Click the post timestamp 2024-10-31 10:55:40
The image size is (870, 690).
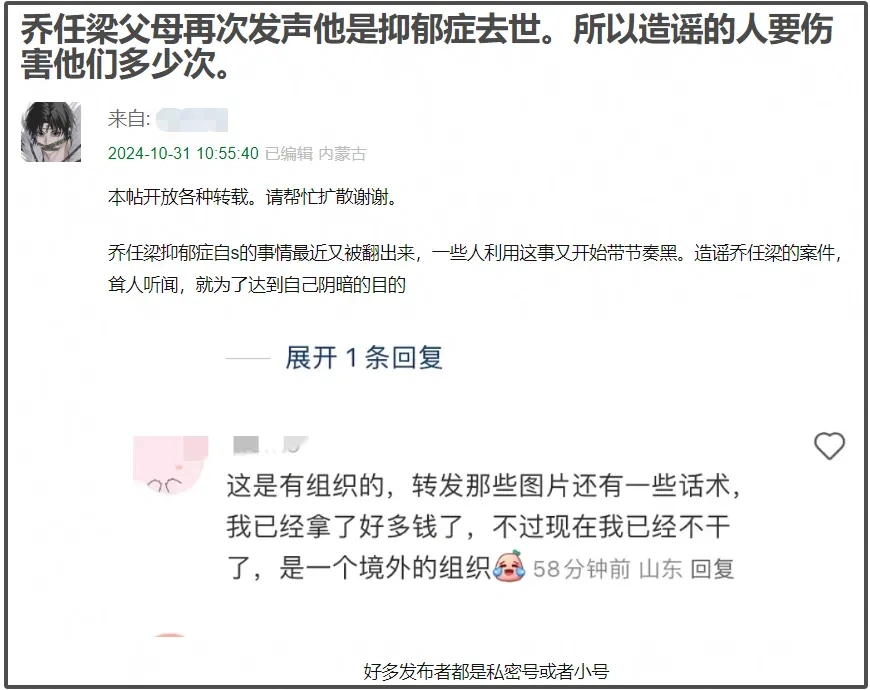pos(183,153)
